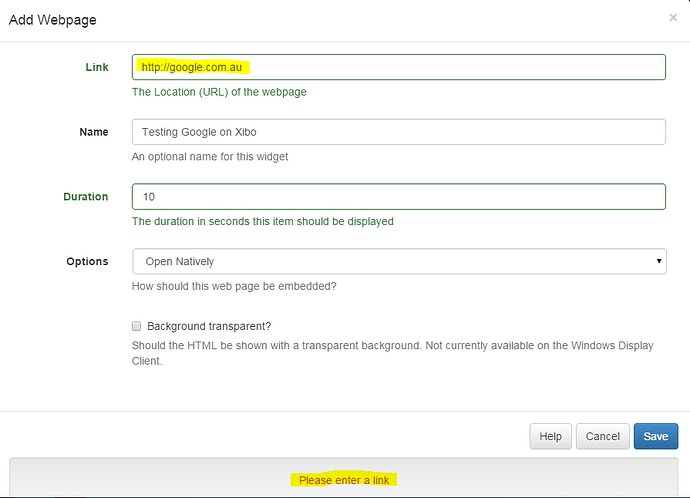The height and width of the screenshot is (498, 690).
Task: Open Help for this widget
Action: tap(551, 436)
